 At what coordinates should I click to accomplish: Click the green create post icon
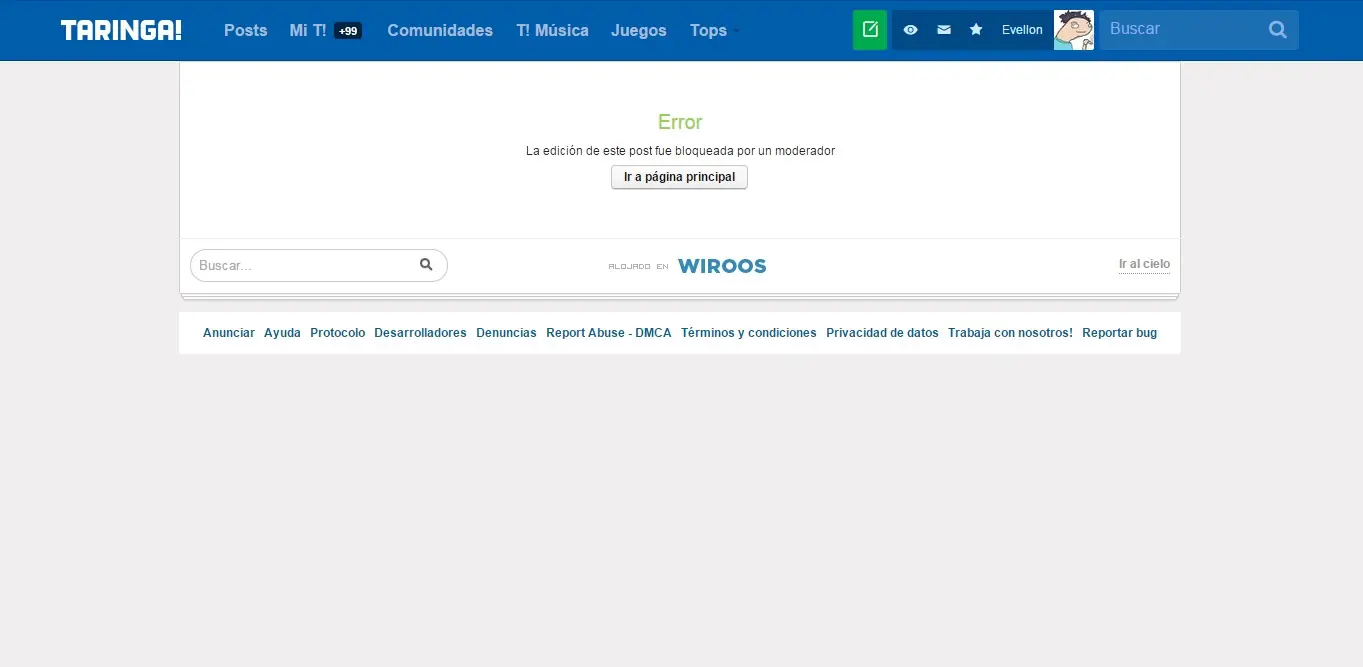click(869, 29)
